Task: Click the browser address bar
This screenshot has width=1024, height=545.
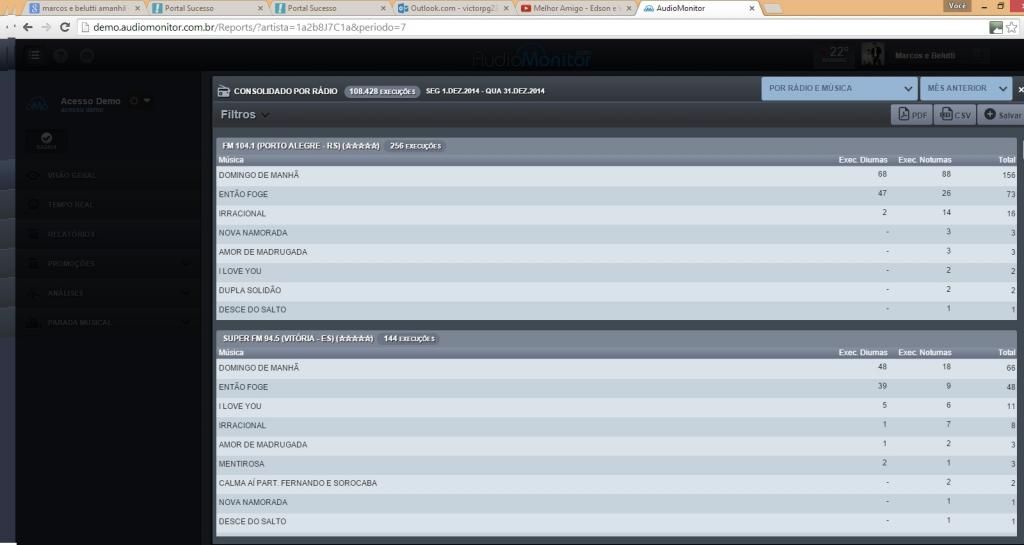Action: [500, 27]
